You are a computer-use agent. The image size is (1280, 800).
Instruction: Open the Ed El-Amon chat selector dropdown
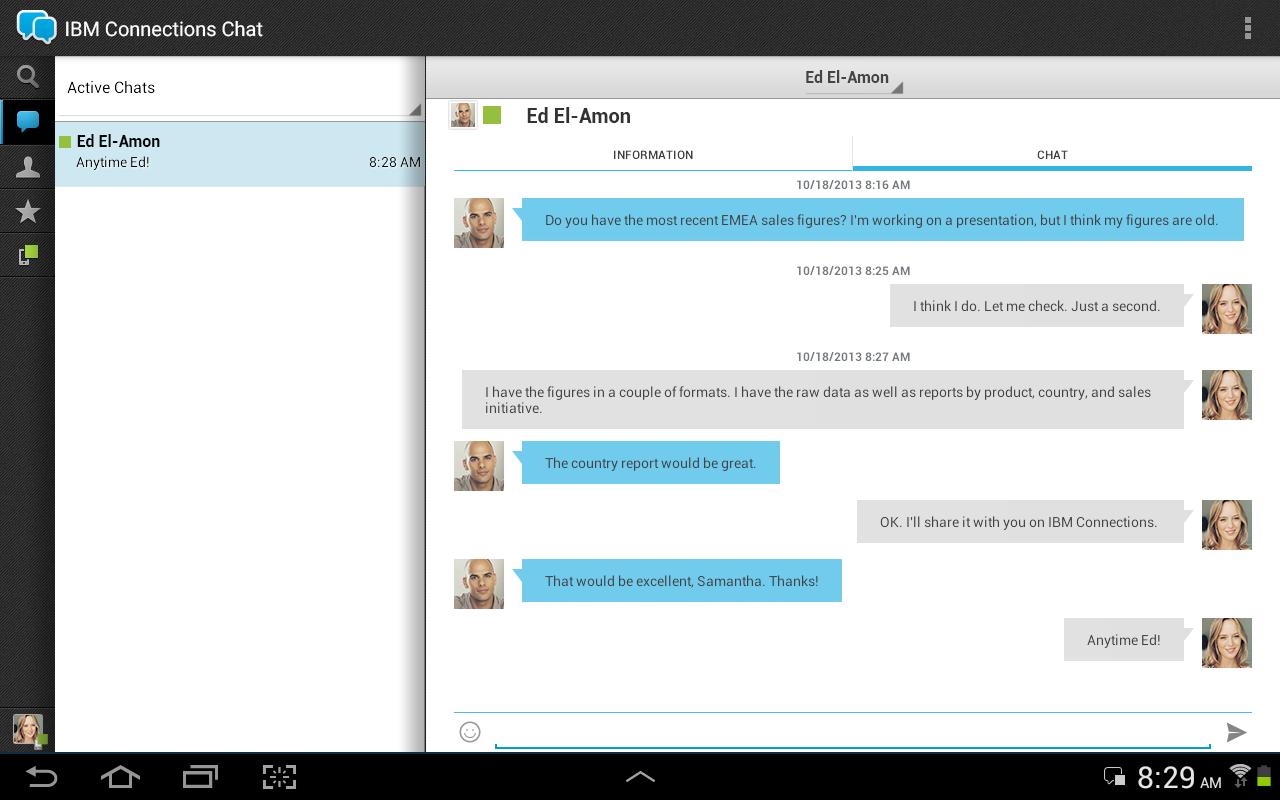click(853, 78)
